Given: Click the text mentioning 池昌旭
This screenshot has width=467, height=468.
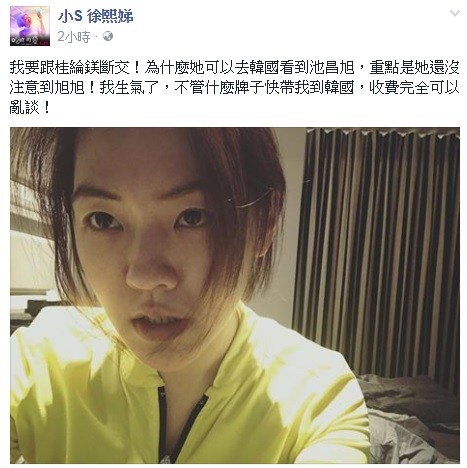Looking at the screenshot, I should tap(332, 68).
